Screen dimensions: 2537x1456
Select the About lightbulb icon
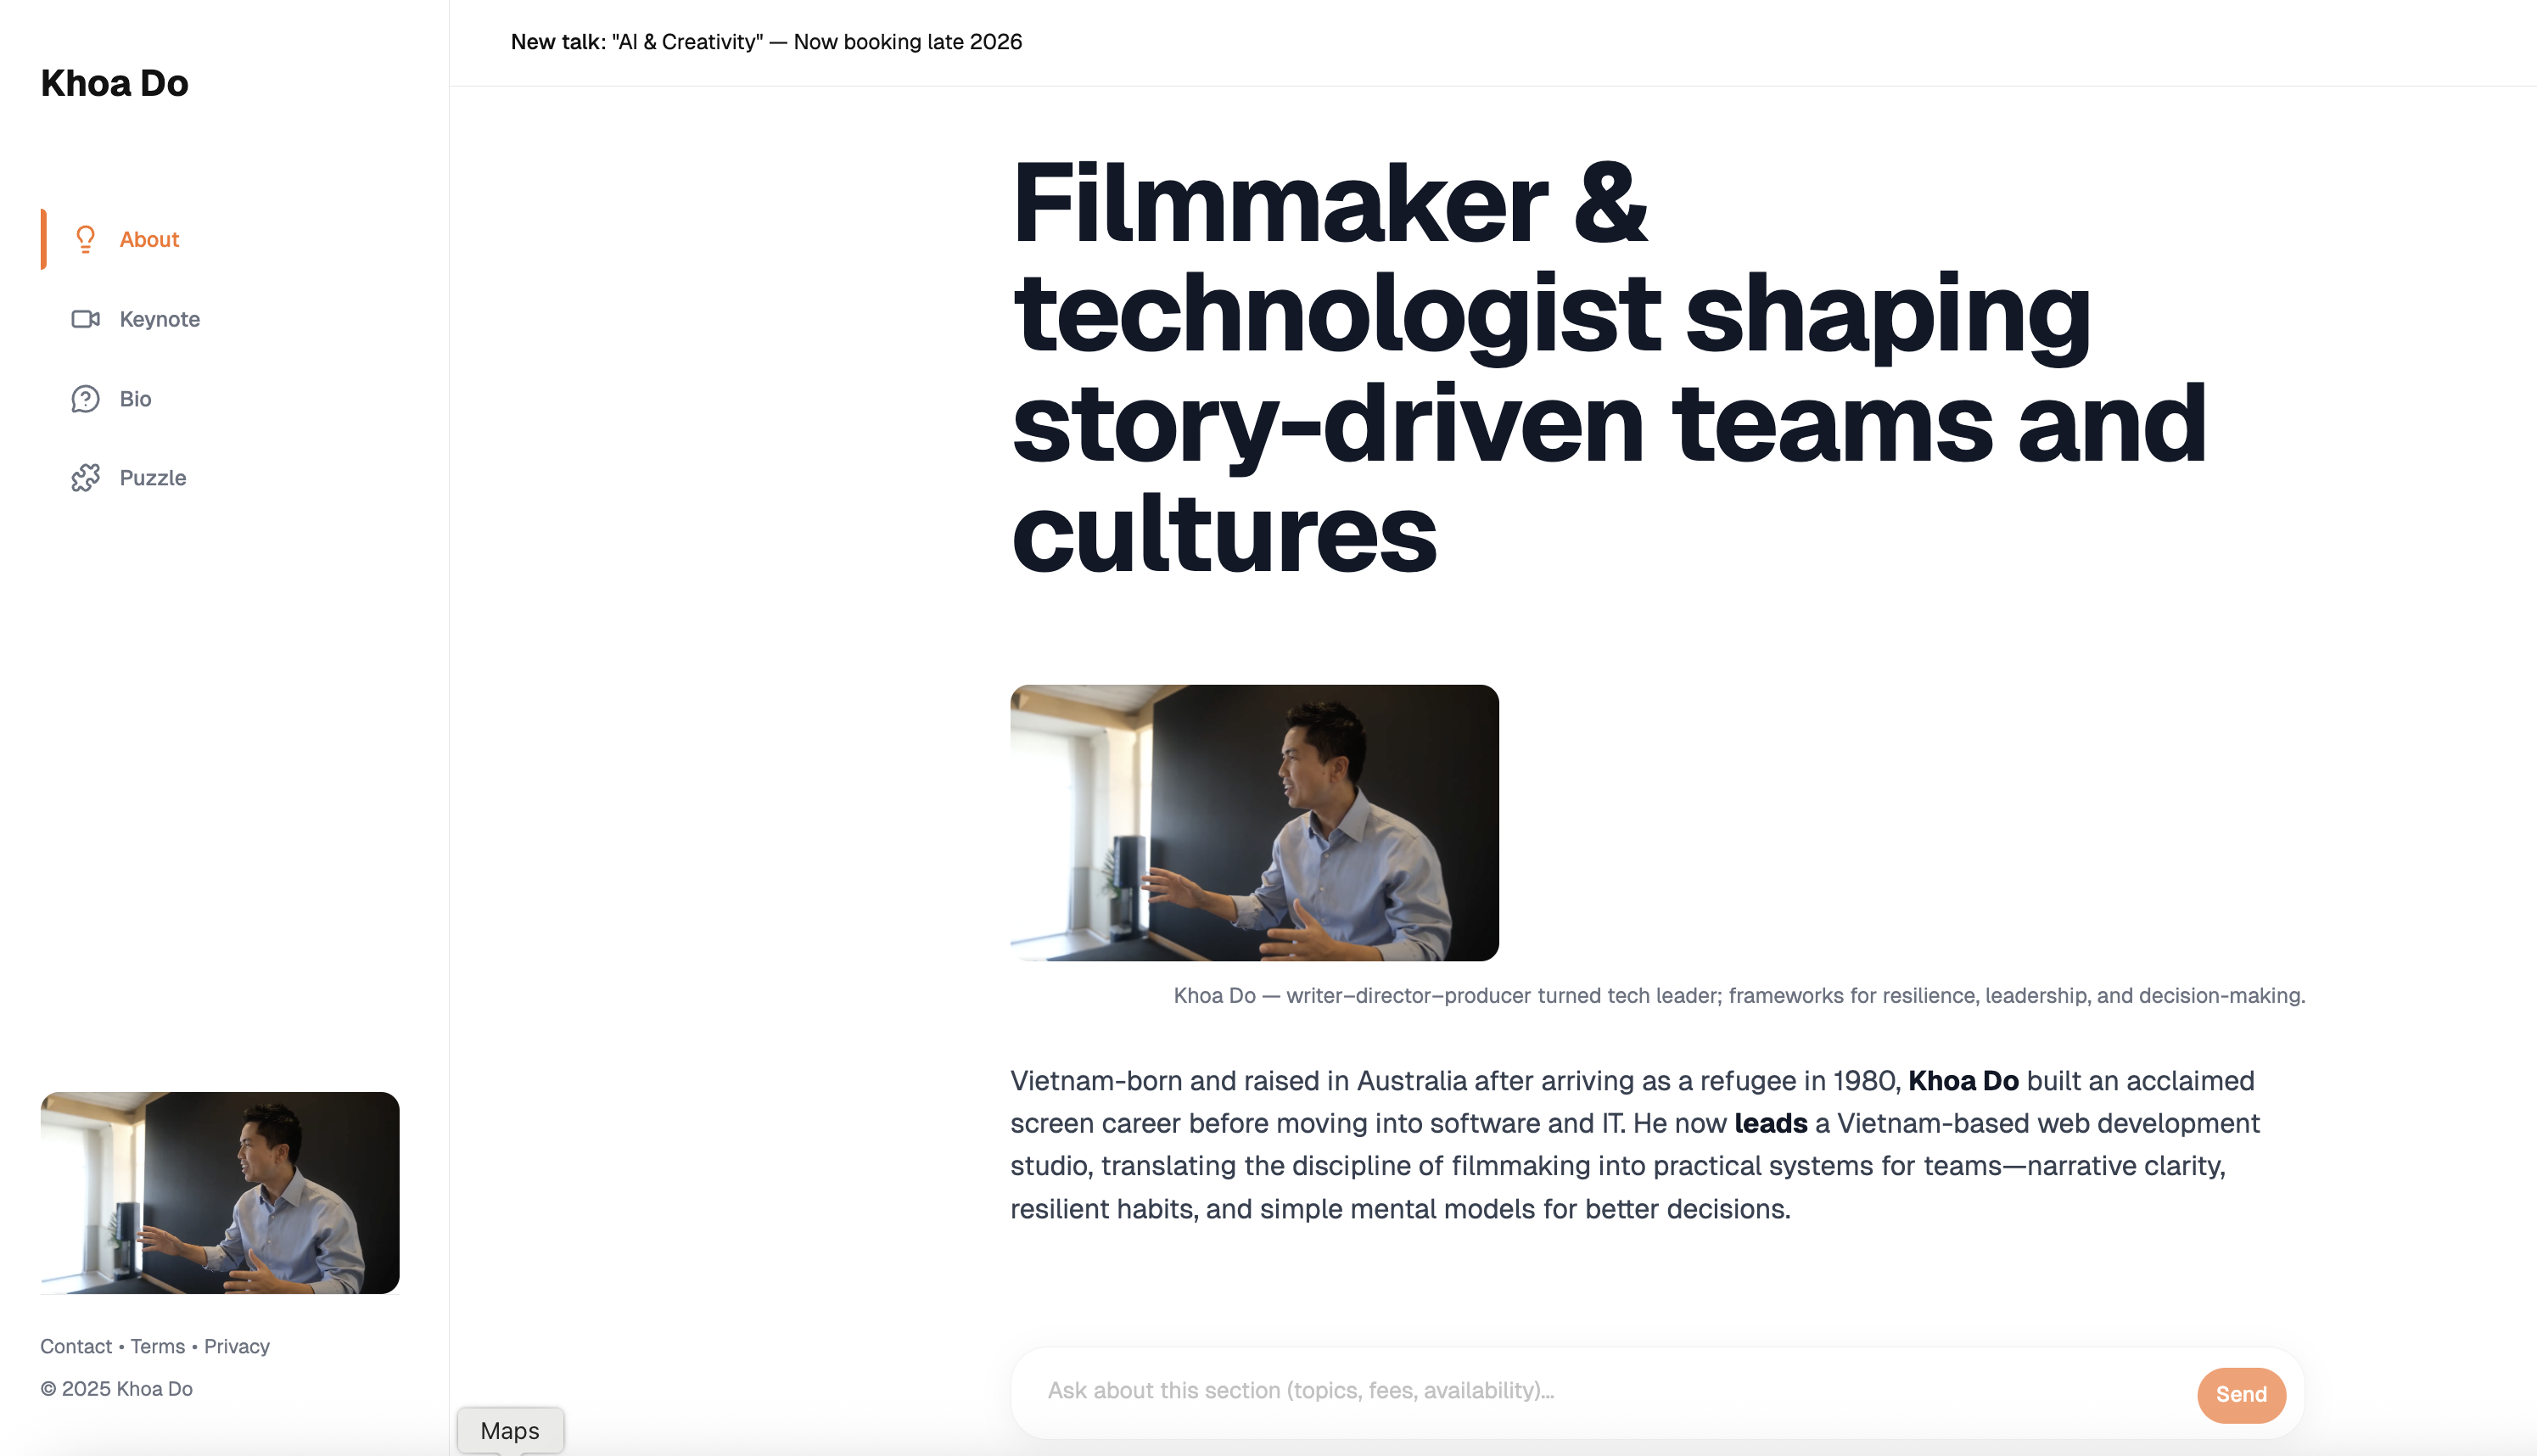(x=86, y=238)
